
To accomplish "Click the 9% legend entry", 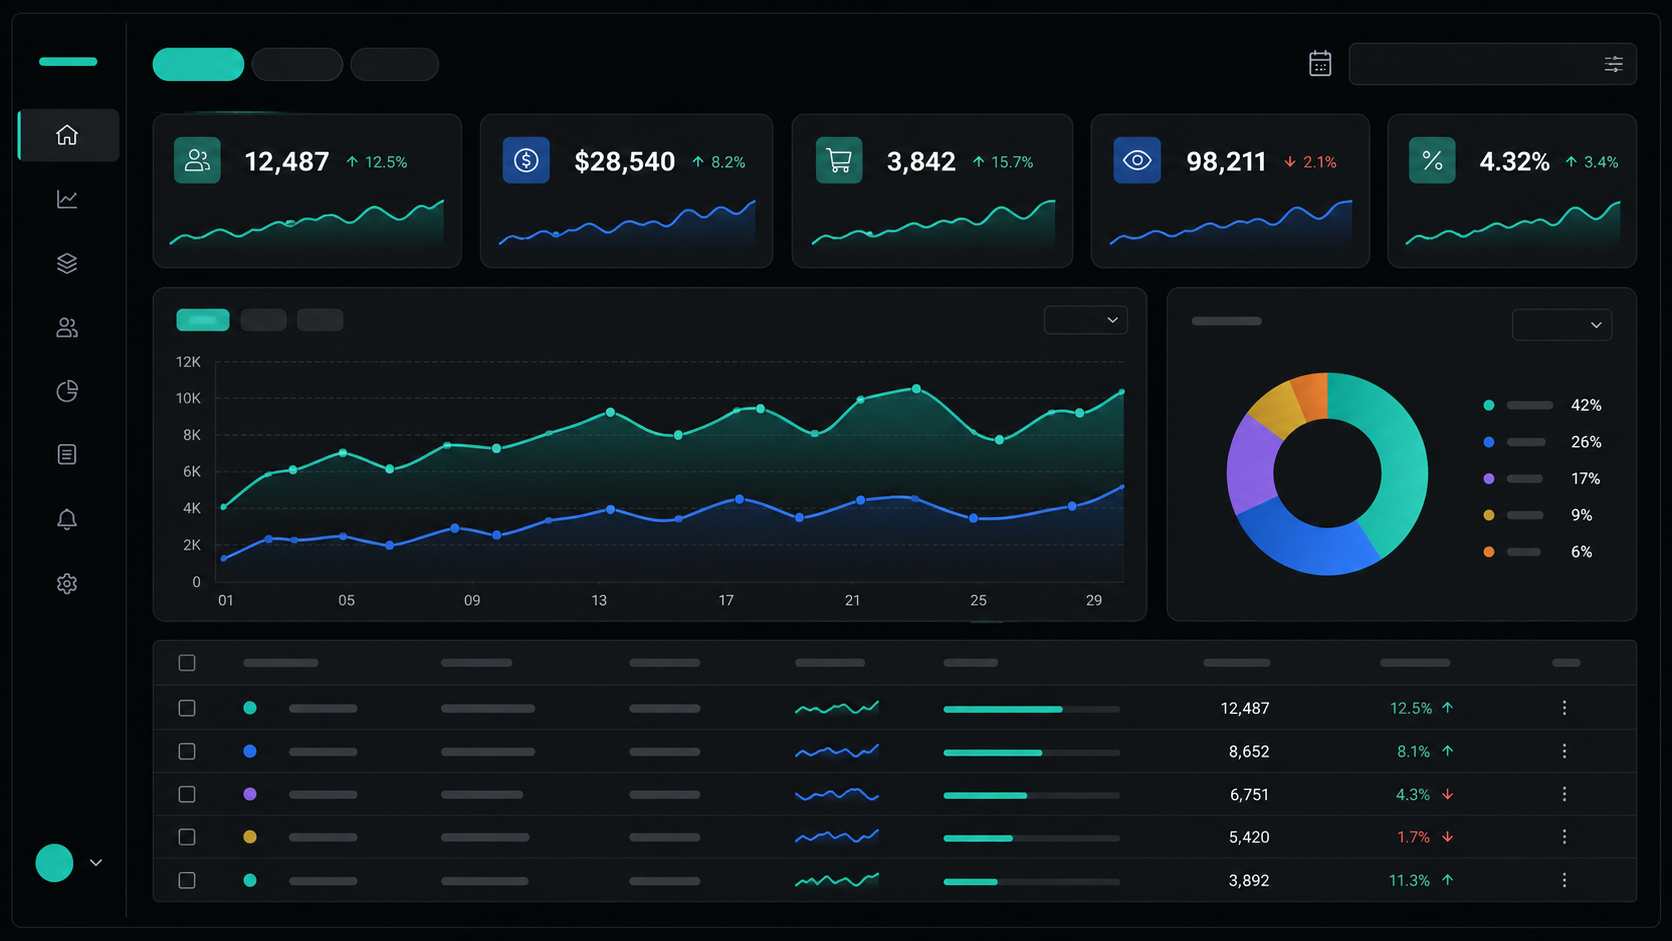I will tap(1538, 515).
